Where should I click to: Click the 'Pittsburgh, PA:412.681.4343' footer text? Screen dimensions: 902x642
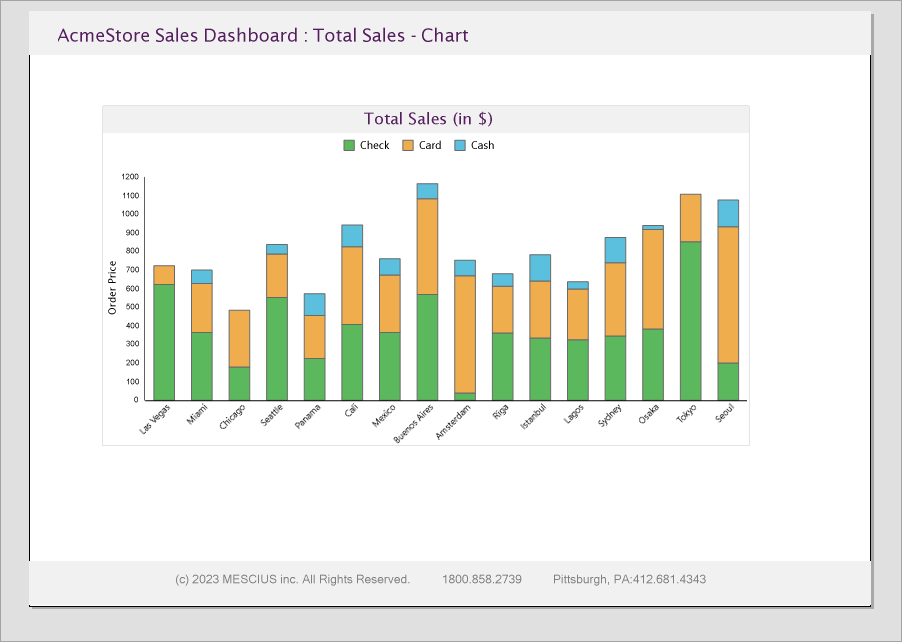pos(629,579)
